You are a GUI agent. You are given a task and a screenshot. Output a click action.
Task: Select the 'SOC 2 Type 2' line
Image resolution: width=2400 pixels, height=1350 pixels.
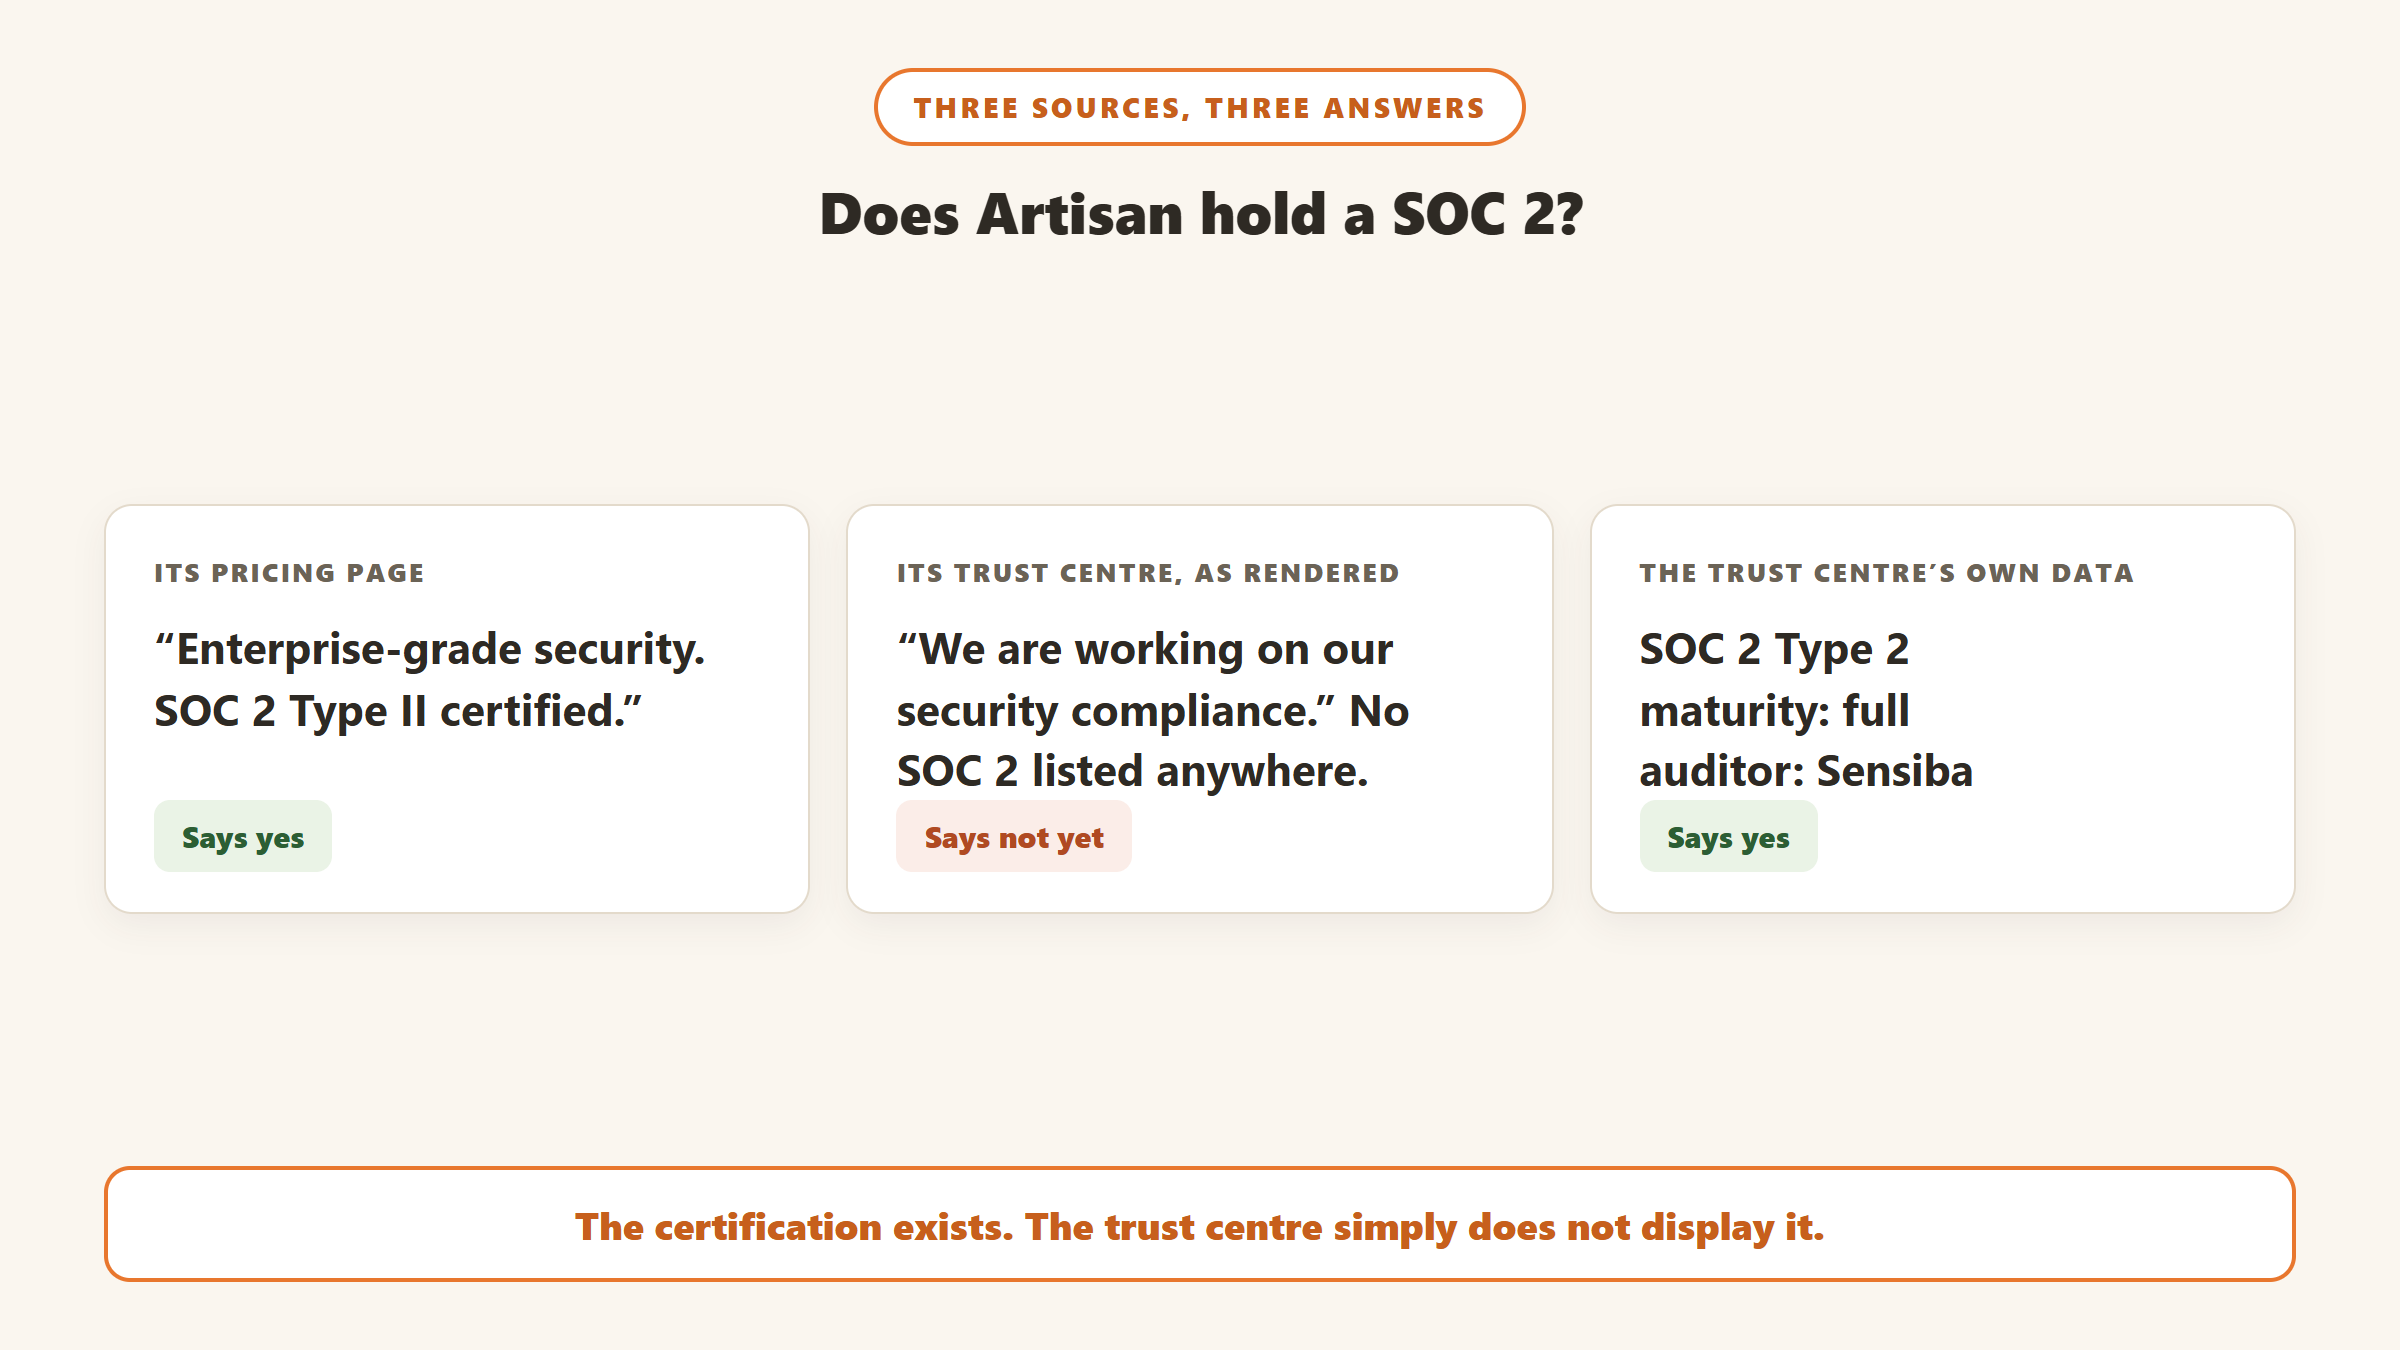click(1774, 649)
